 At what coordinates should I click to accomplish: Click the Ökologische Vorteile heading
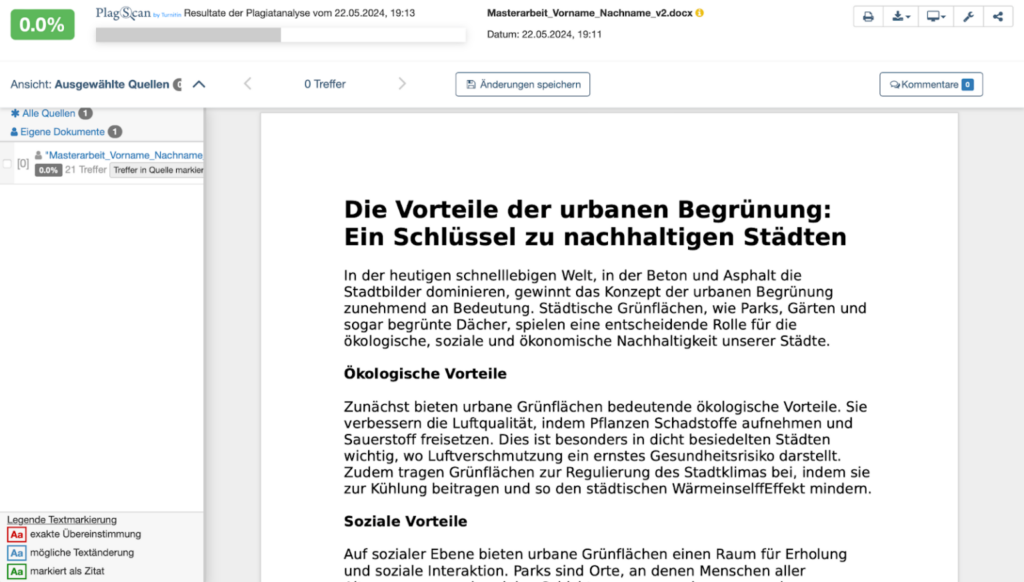pyautogui.click(x=425, y=374)
